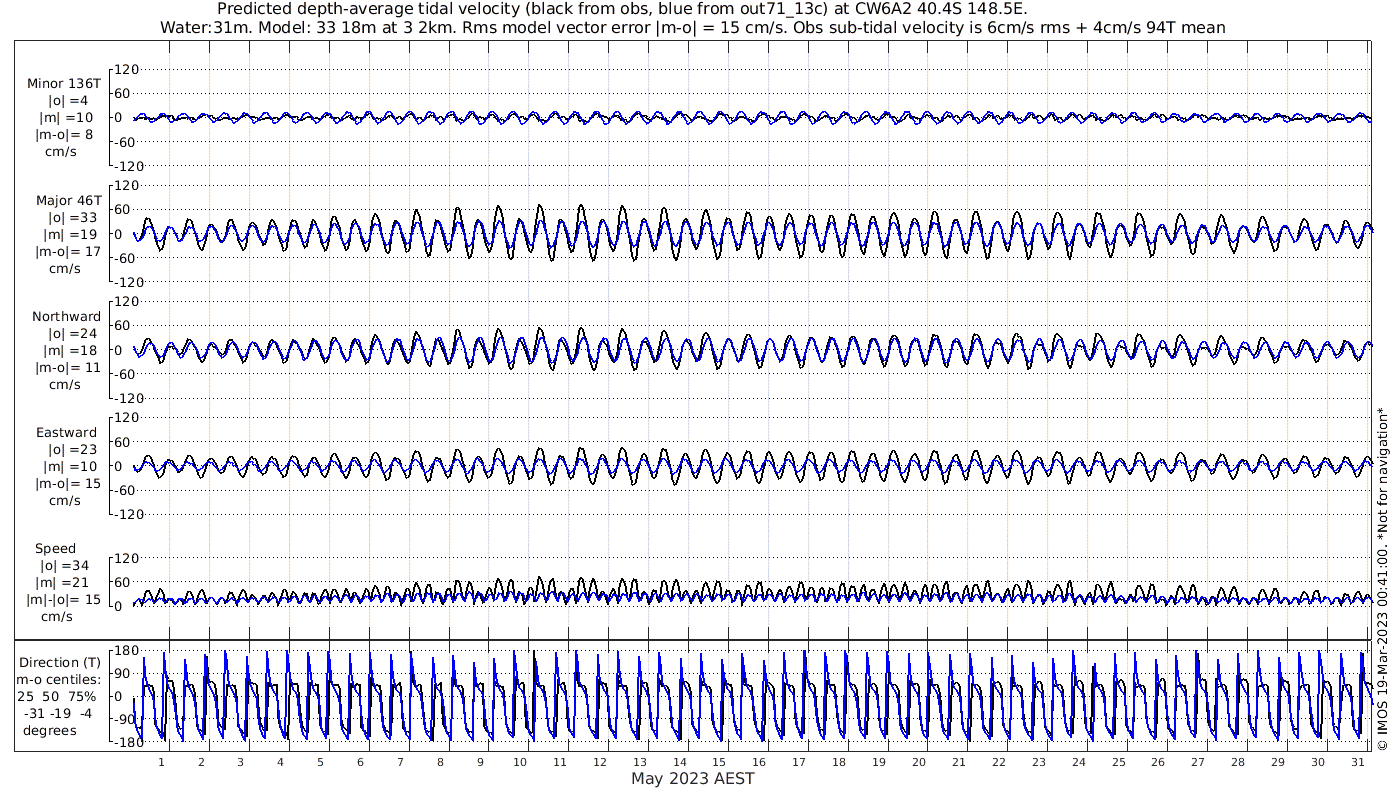
Task: Click the '|m-o|= 17' value under Major 46T
Action: [68, 251]
